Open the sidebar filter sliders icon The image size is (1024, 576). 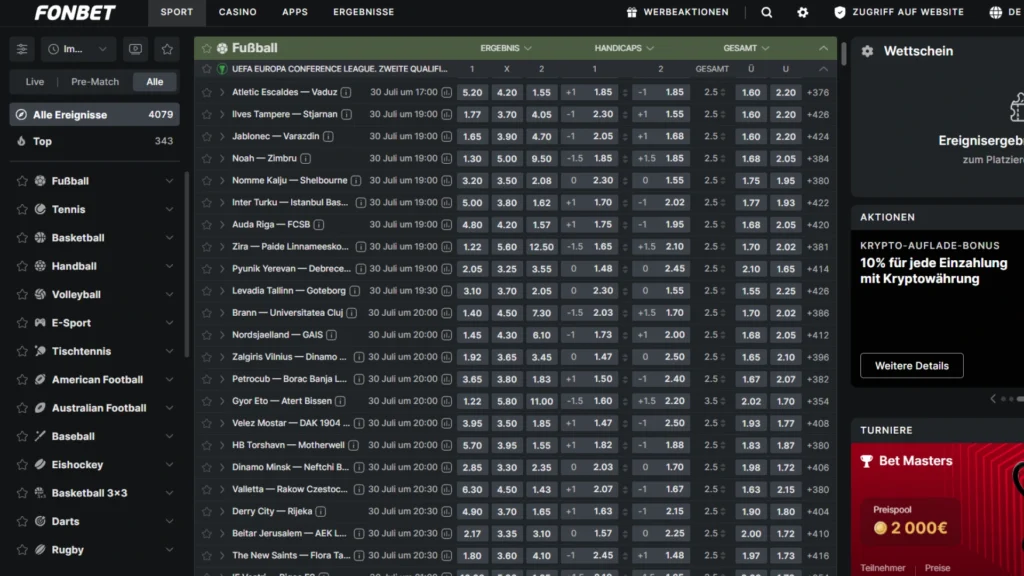22,49
